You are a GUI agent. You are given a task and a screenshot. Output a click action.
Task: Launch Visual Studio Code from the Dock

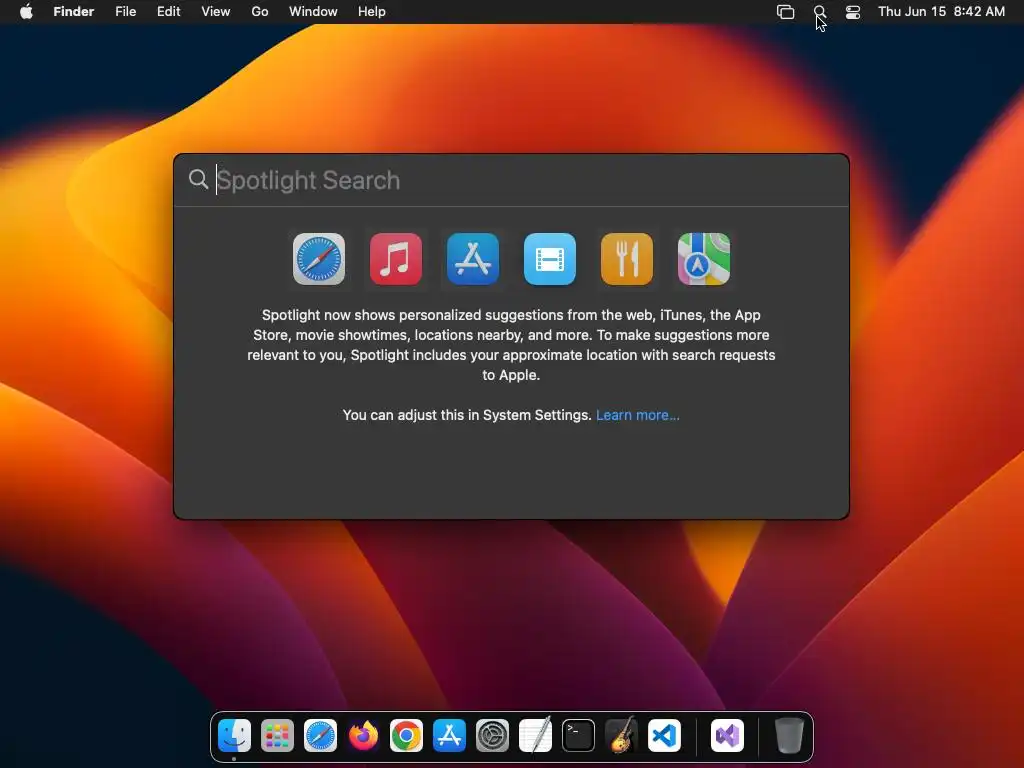tap(664, 735)
